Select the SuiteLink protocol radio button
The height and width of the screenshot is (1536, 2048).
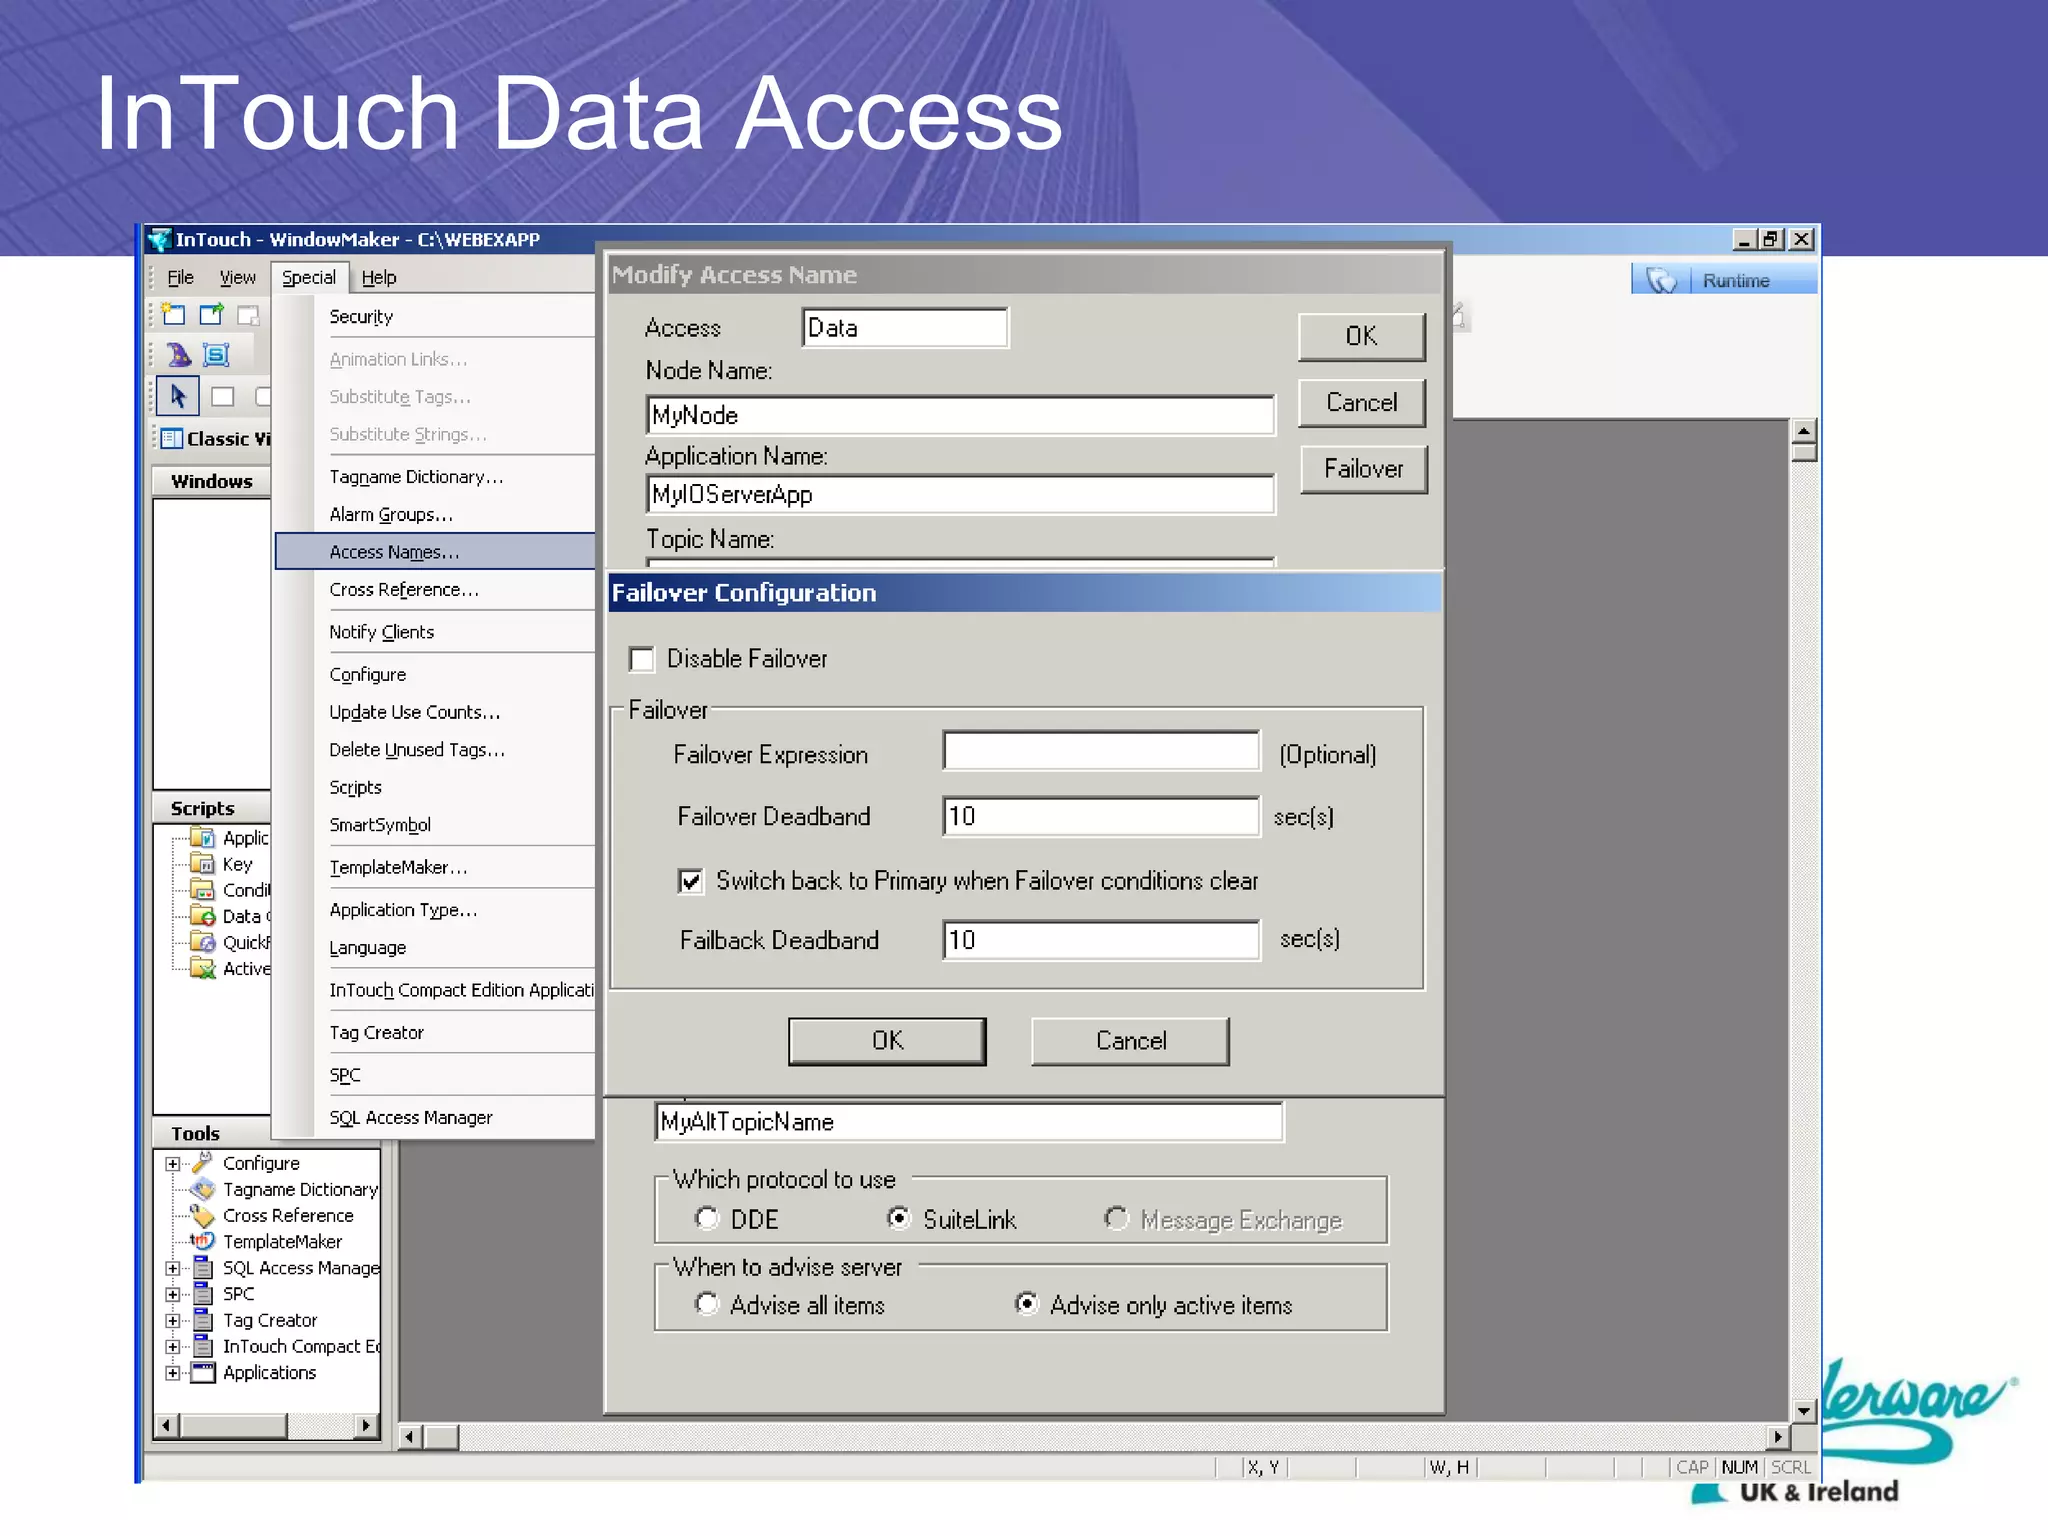[899, 1218]
